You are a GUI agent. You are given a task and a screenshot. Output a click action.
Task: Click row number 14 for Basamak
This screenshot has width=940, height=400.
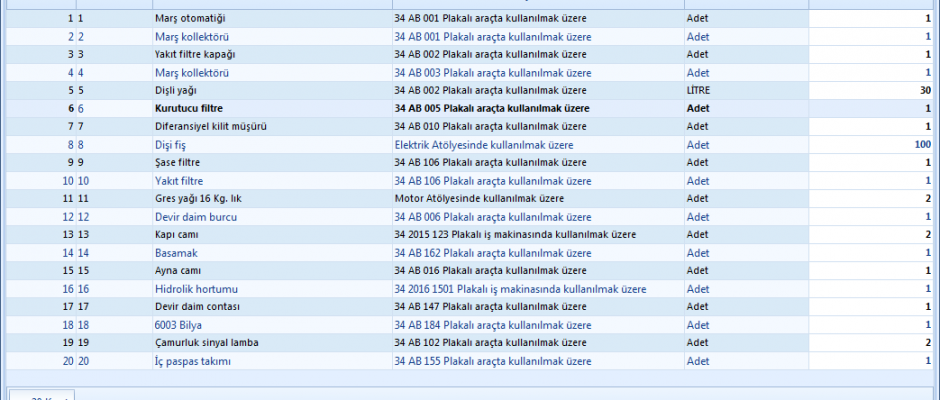68,253
